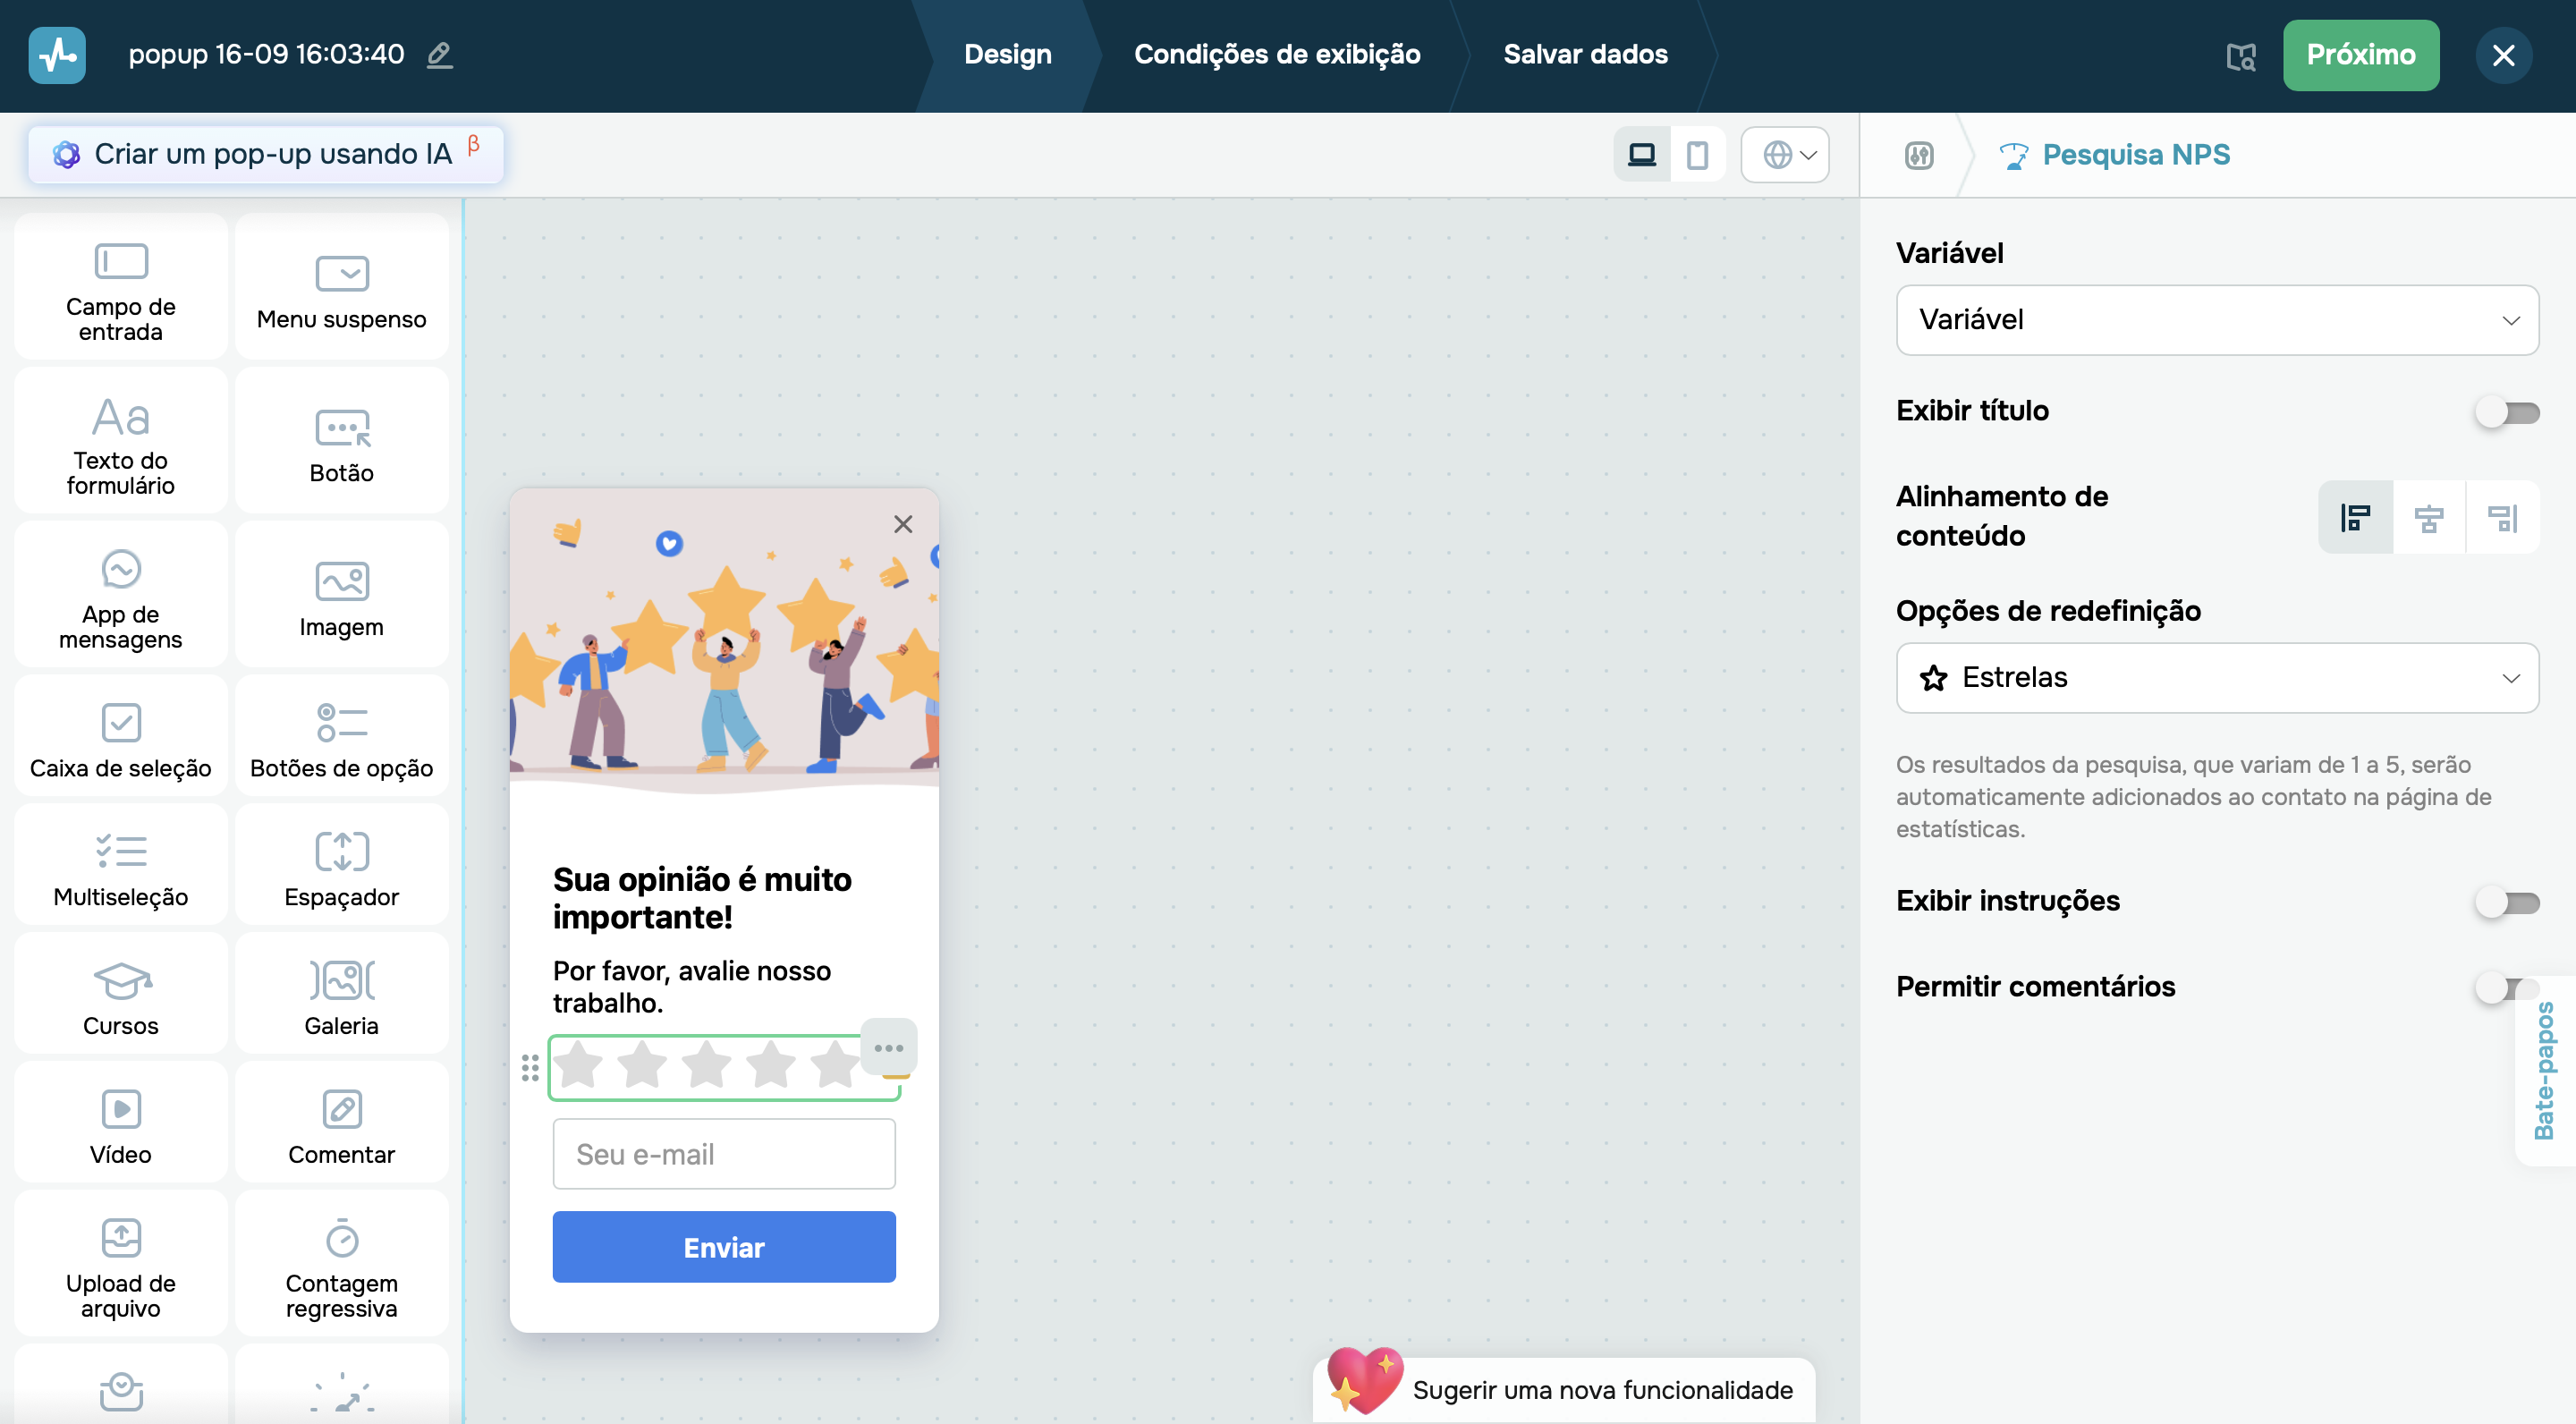Open the star rating options menu
The width and height of the screenshot is (2576, 1424).
click(x=888, y=1048)
